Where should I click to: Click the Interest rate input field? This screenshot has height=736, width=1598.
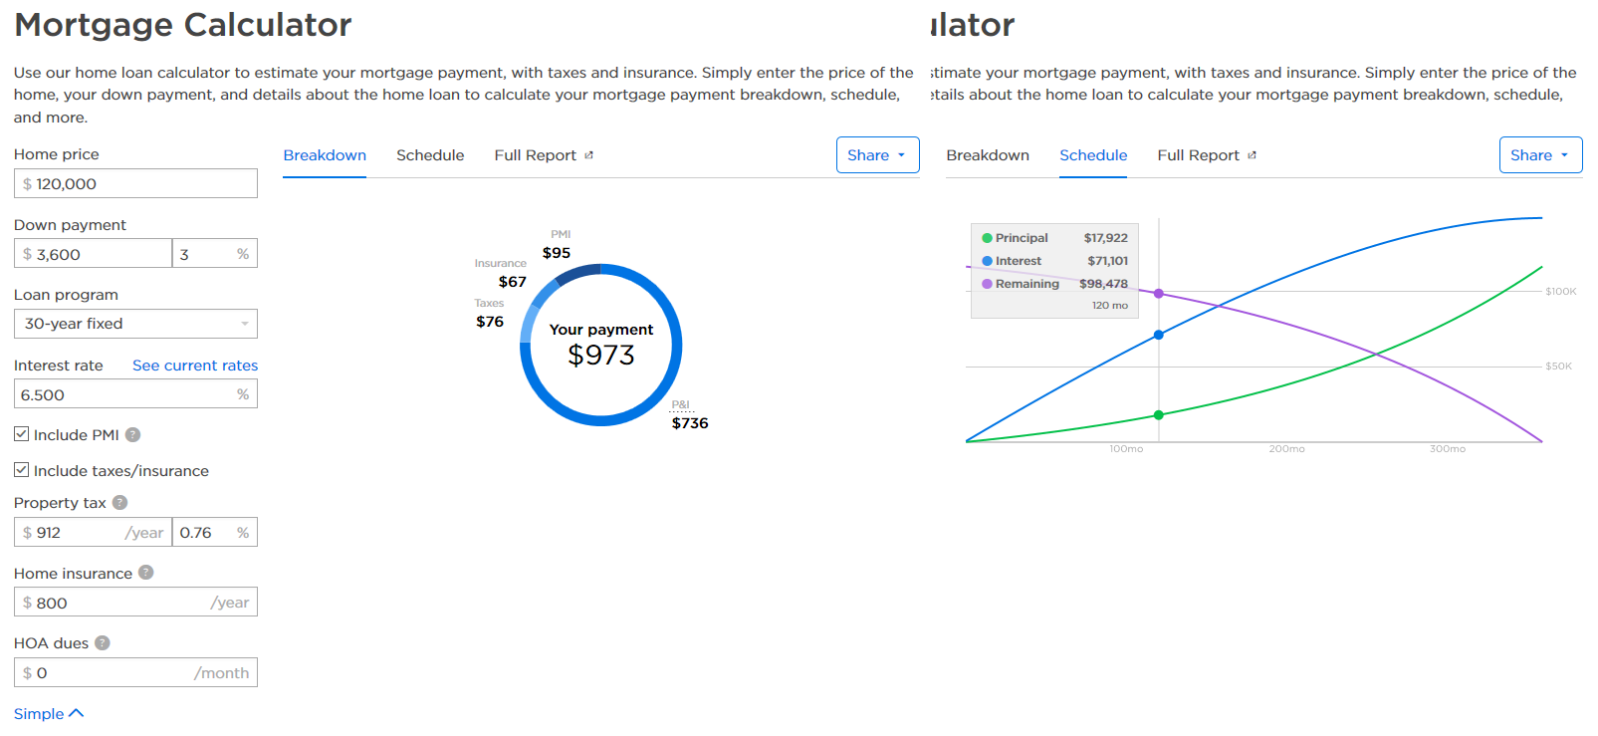tap(136, 395)
